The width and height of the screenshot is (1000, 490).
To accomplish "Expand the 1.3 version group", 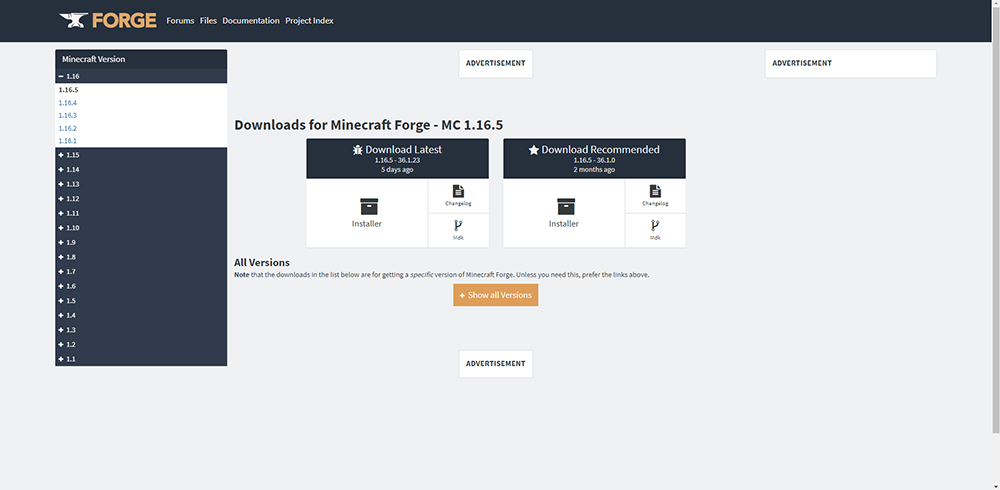I will tap(141, 330).
